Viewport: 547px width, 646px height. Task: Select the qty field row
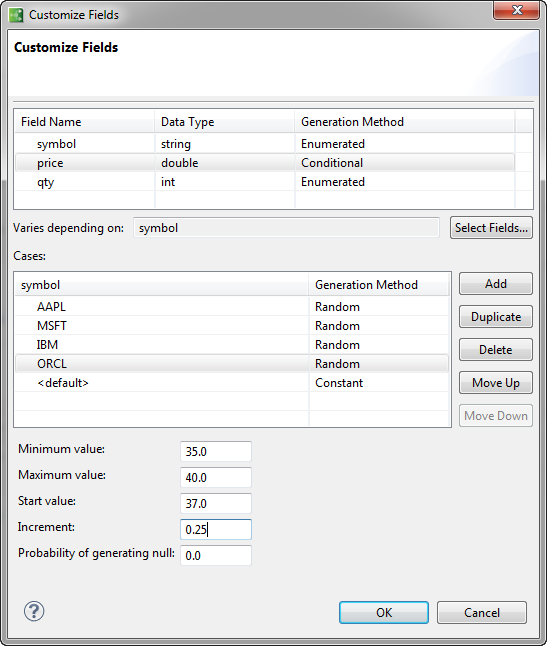265,182
